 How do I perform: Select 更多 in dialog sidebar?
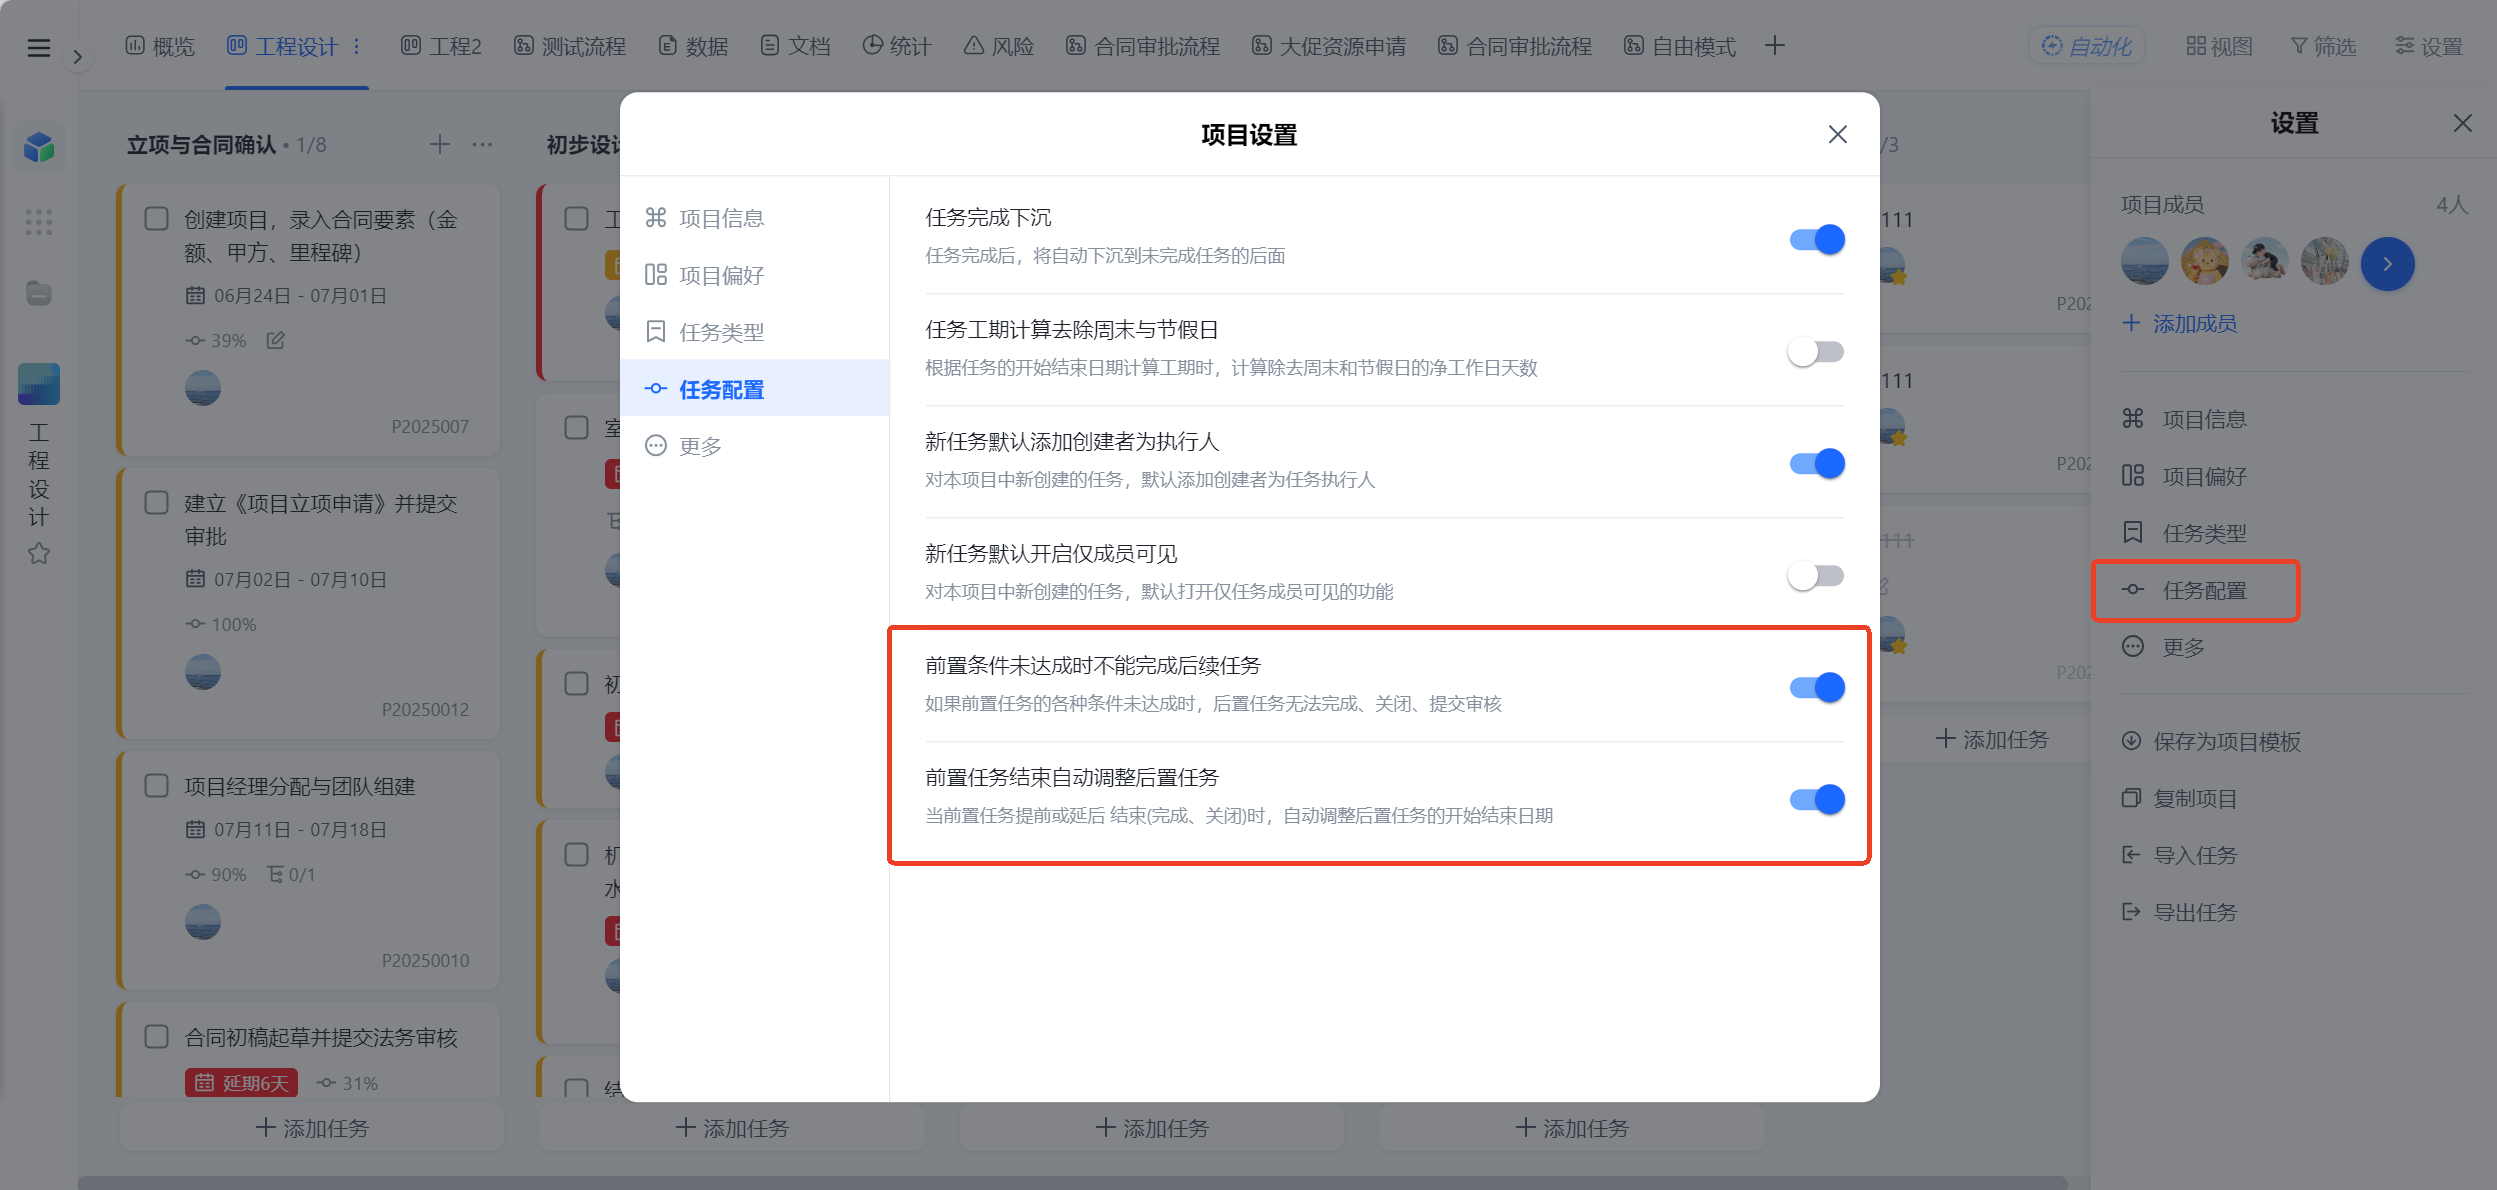click(754, 446)
